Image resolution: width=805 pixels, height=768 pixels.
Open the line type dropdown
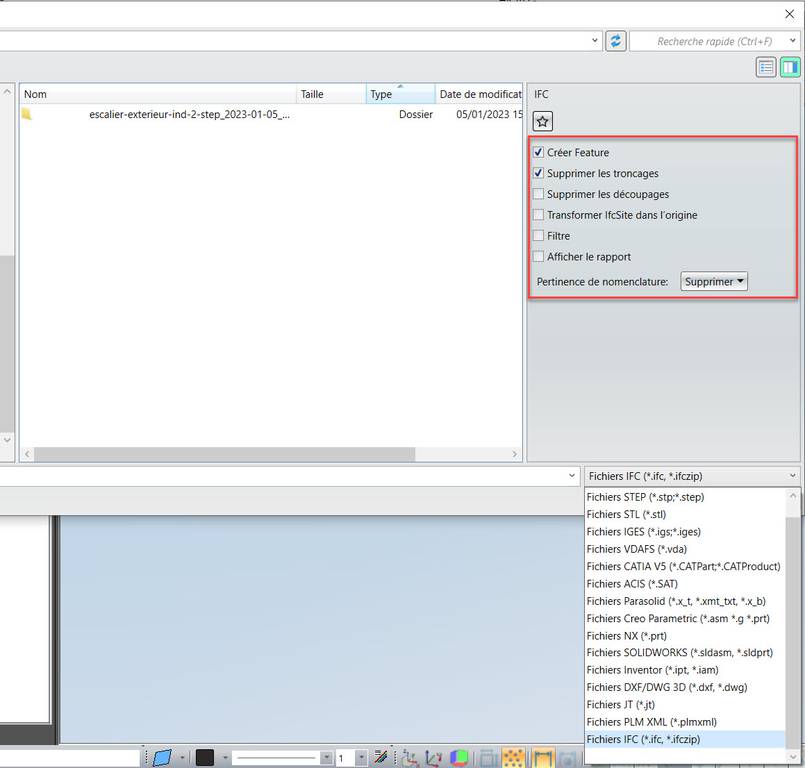tap(326, 758)
